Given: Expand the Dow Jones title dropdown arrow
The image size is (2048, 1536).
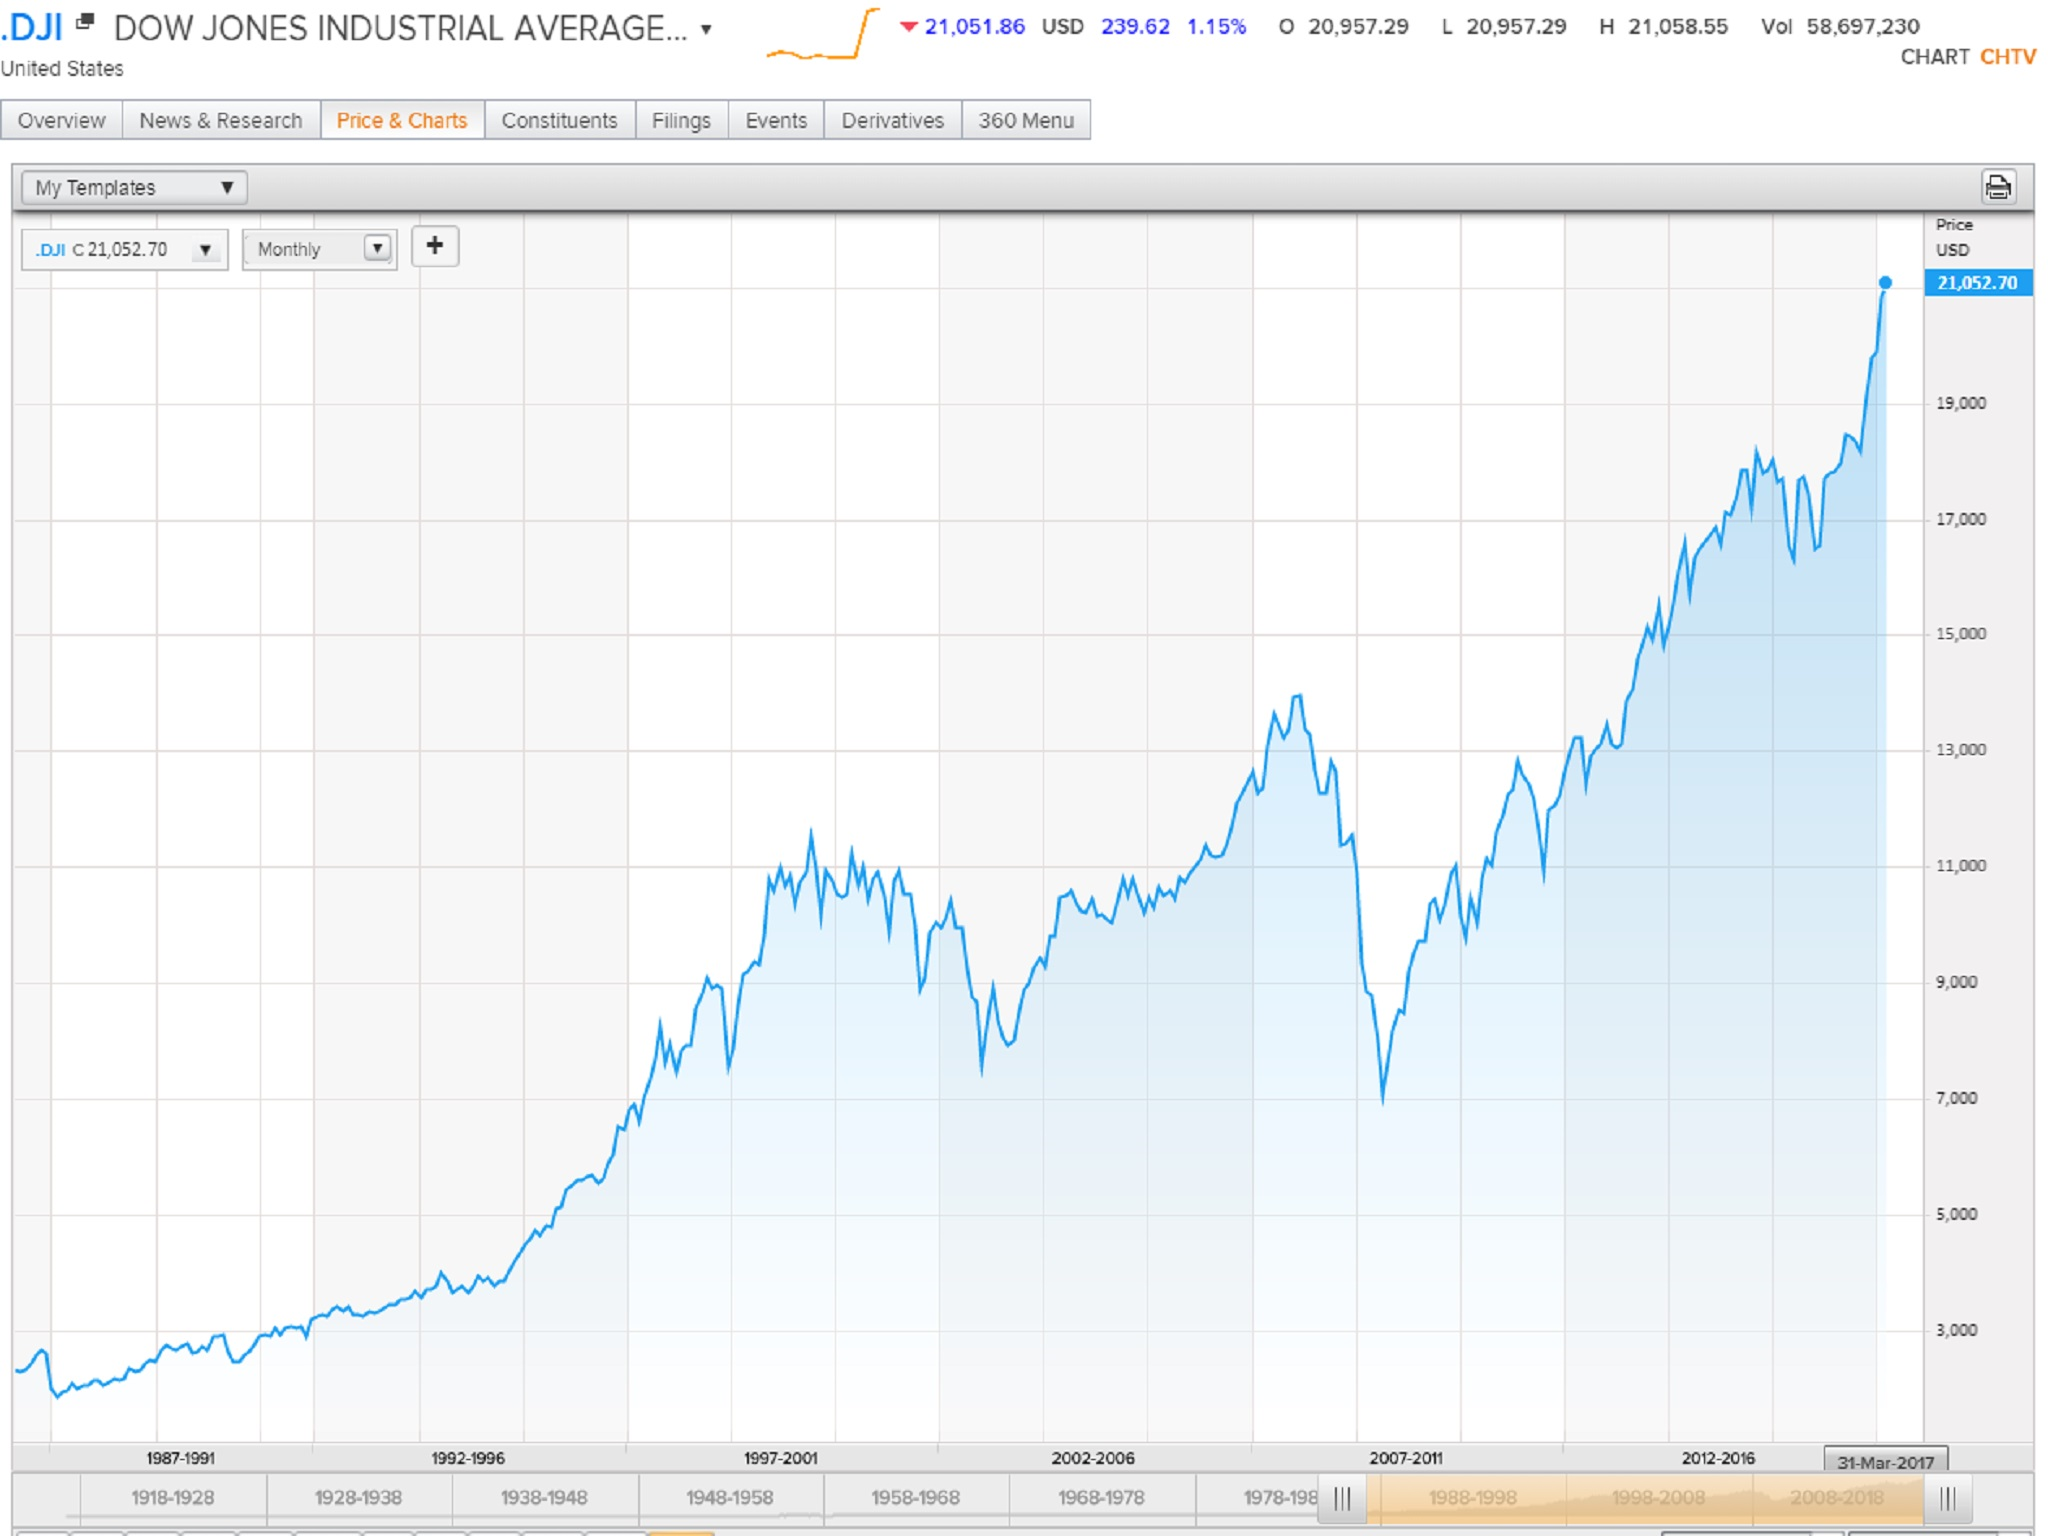Looking at the screenshot, I should coord(706,30).
